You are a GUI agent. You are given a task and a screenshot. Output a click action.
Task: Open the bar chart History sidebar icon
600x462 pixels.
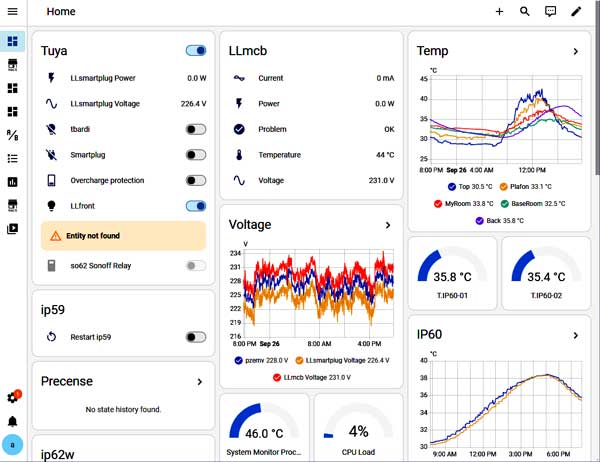13,181
